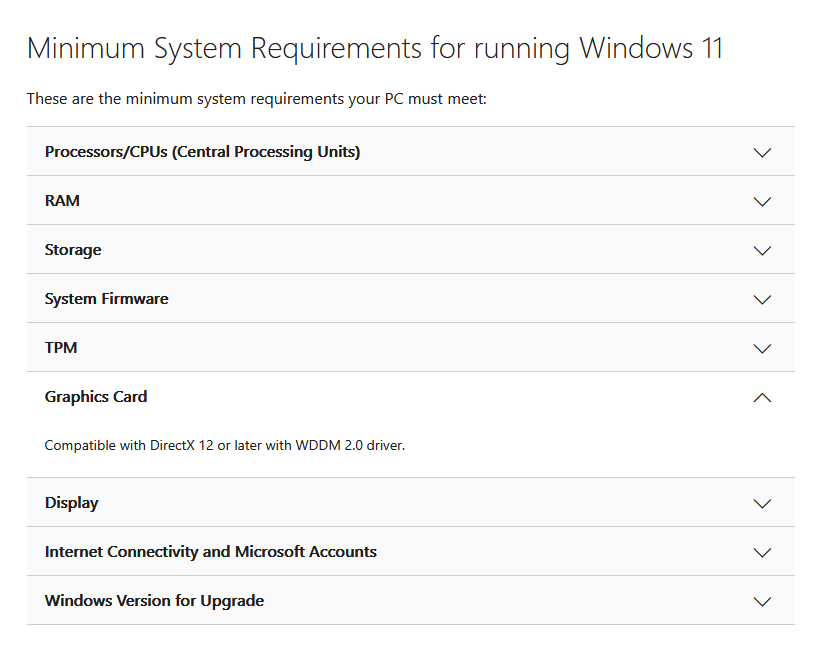The image size is (824, 664).
Task: Click the TPM row's down arrow
Action: pyautogui.click(x=762, y=348)
